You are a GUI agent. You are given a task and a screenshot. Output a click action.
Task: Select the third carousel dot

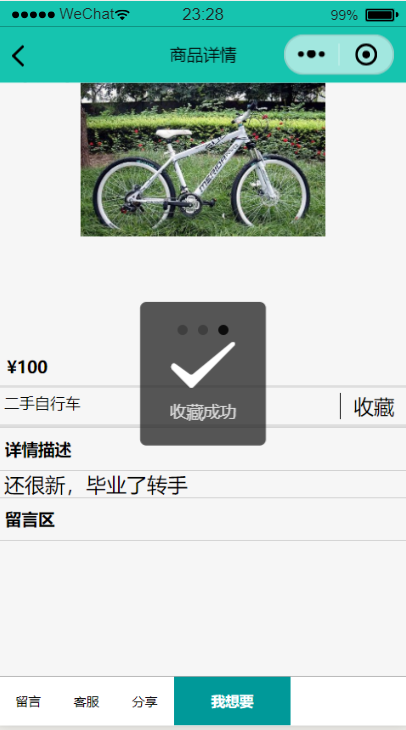[x=223, y=330]
